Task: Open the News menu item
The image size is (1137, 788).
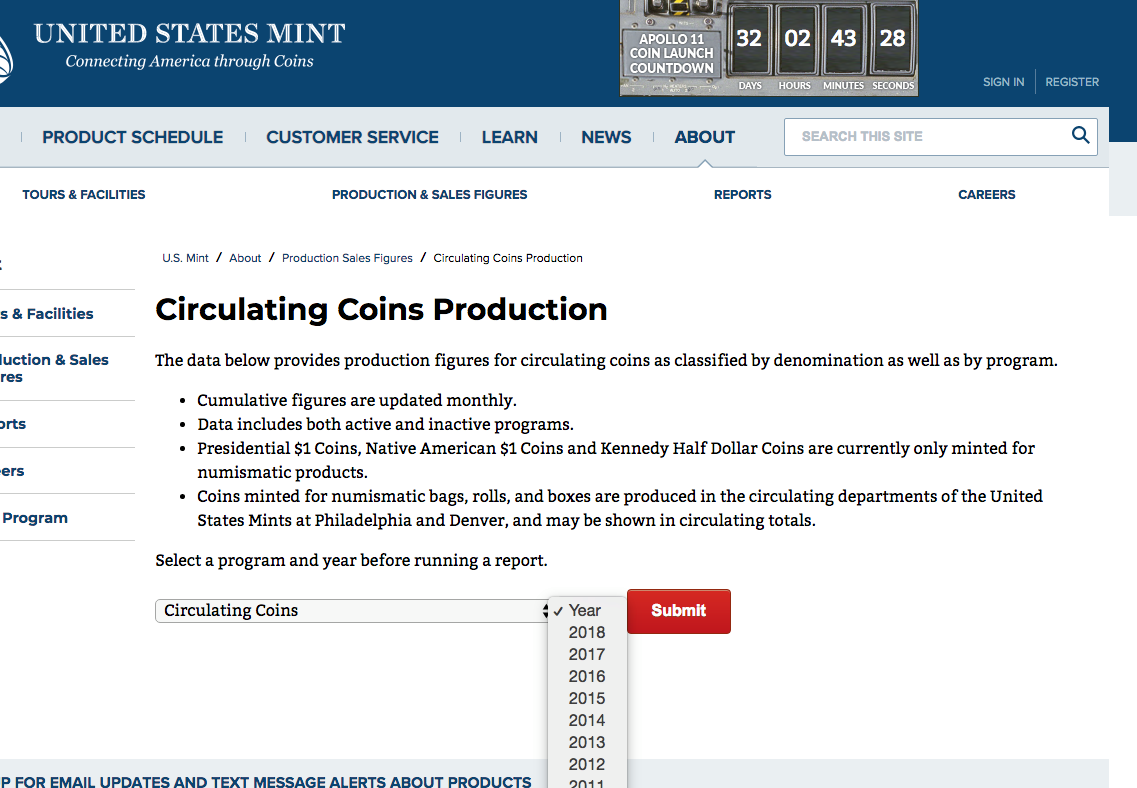Action: click(x=606, y=137)
